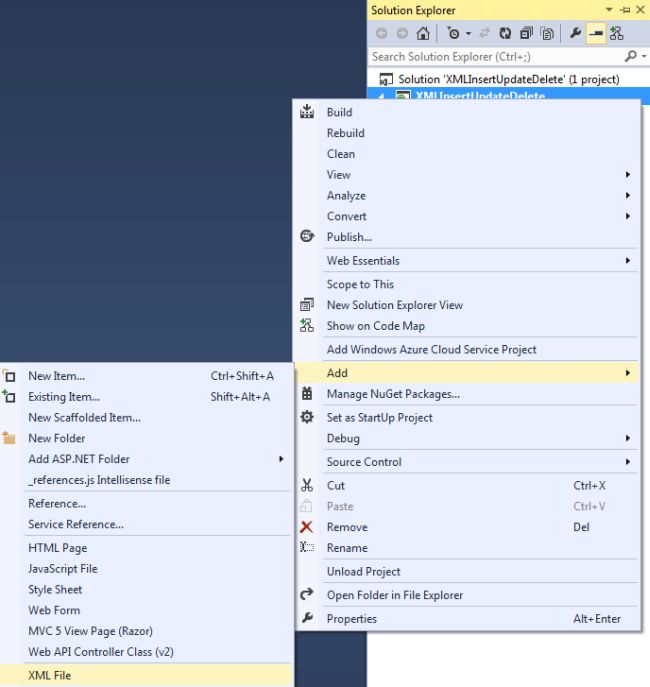Image resolution: width=650 pixels, height=687 pixels.
Task: Click the Existing Item icon in Add submenu
Action: [9, 397]
